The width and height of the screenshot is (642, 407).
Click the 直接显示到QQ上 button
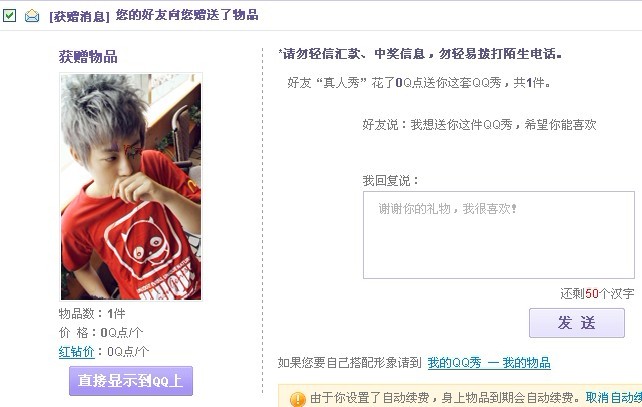pyautogui.click(x=131, y=381)
